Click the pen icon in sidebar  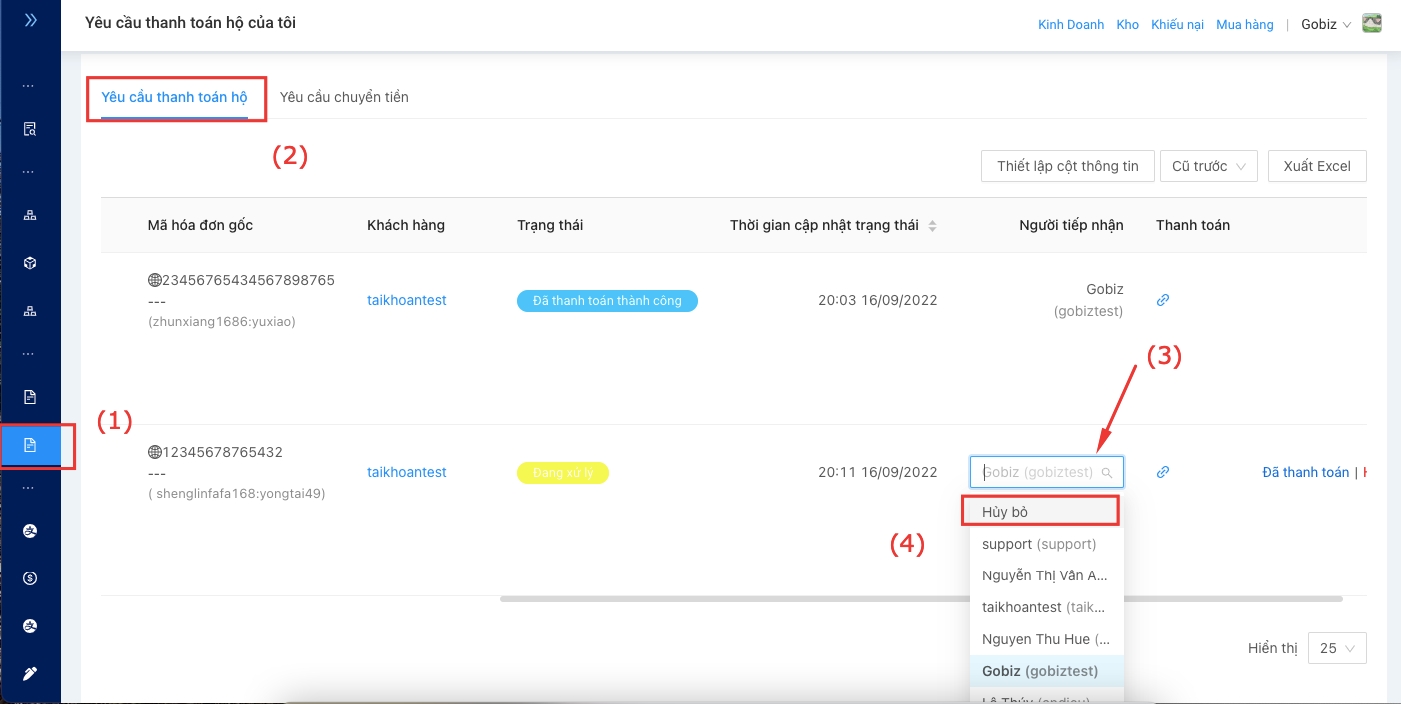30,674
